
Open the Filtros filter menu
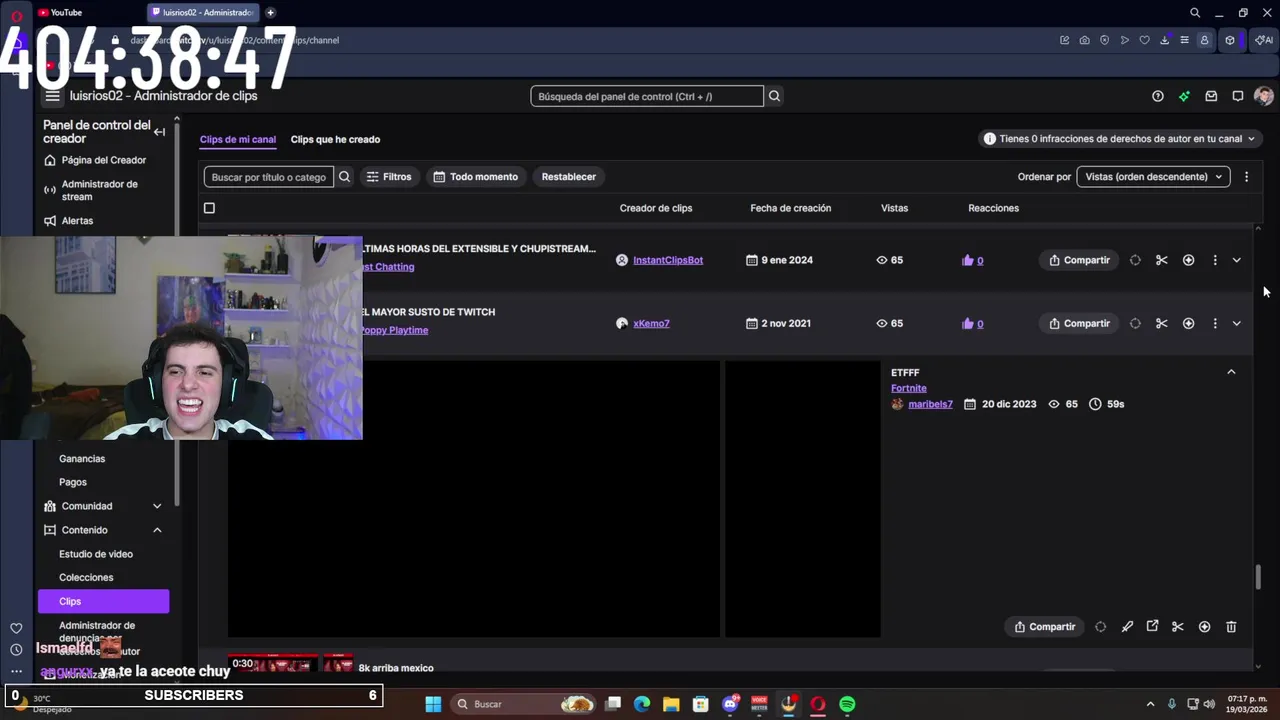click(x=389, y=177)
